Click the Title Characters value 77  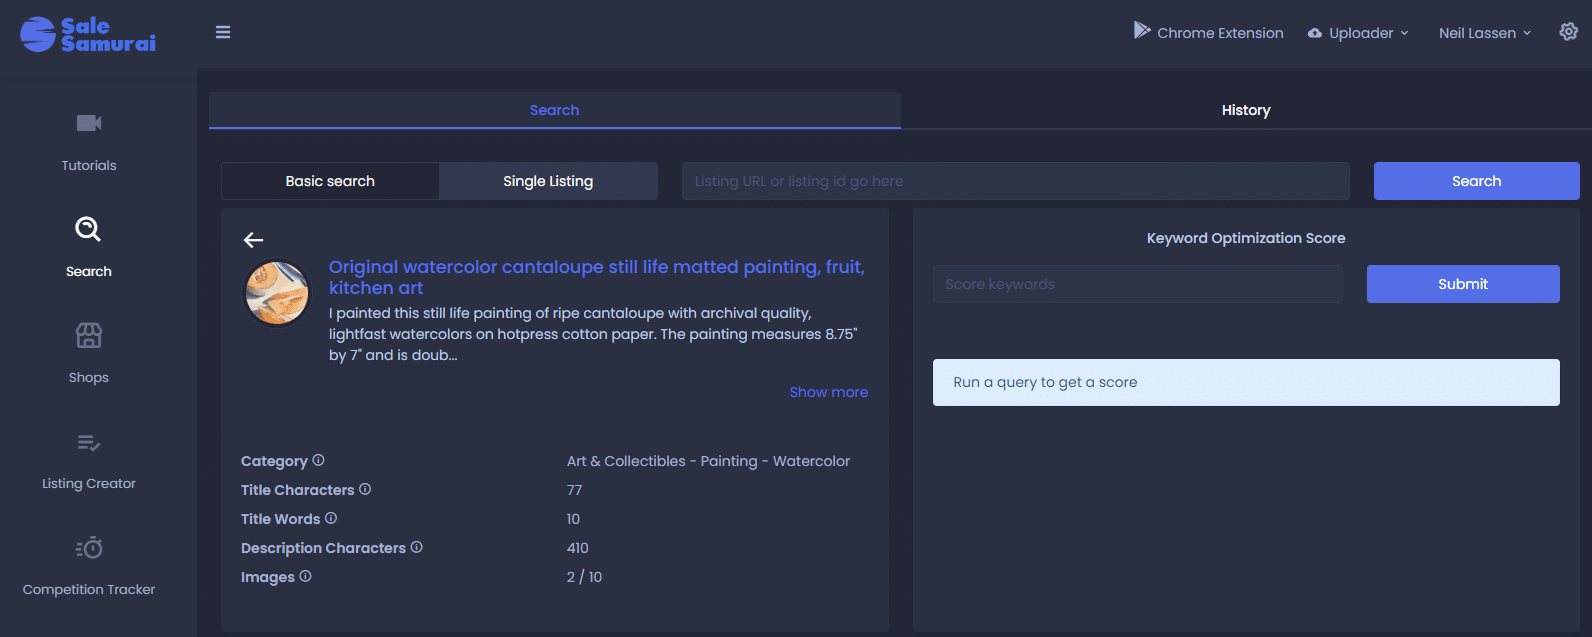[574, 490]
